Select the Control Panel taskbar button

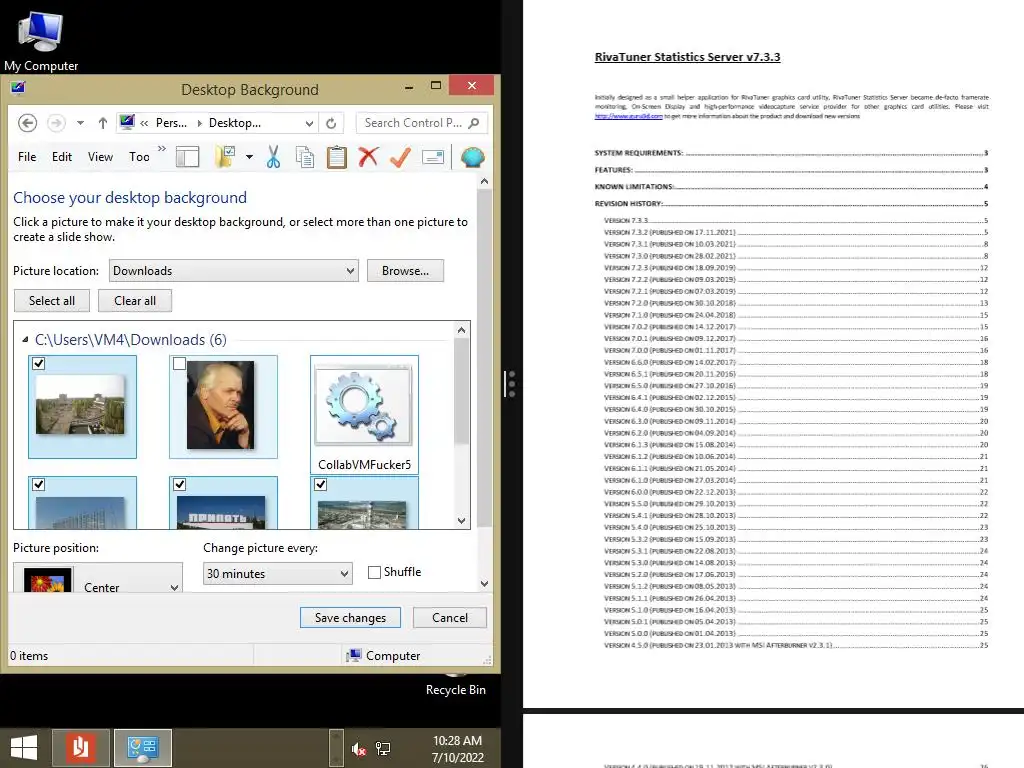click(x=143, y=747)
